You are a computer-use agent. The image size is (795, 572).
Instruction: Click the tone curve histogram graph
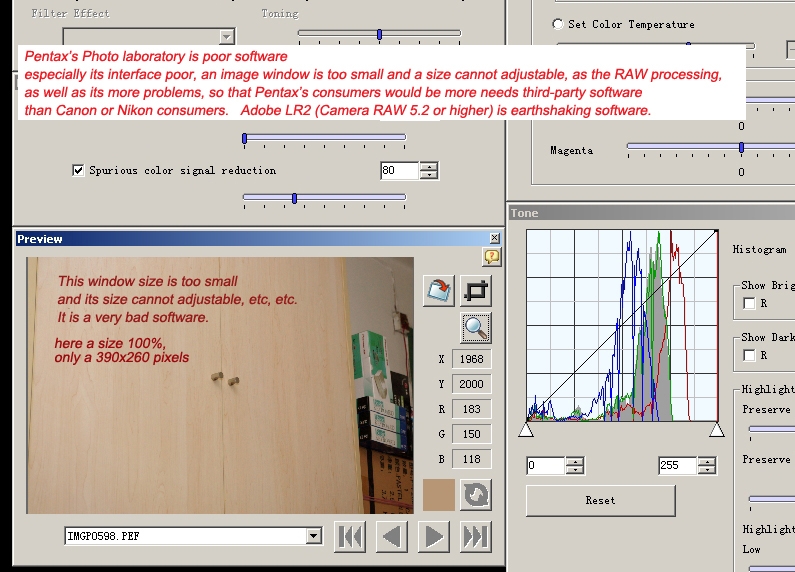pos(622,325)
